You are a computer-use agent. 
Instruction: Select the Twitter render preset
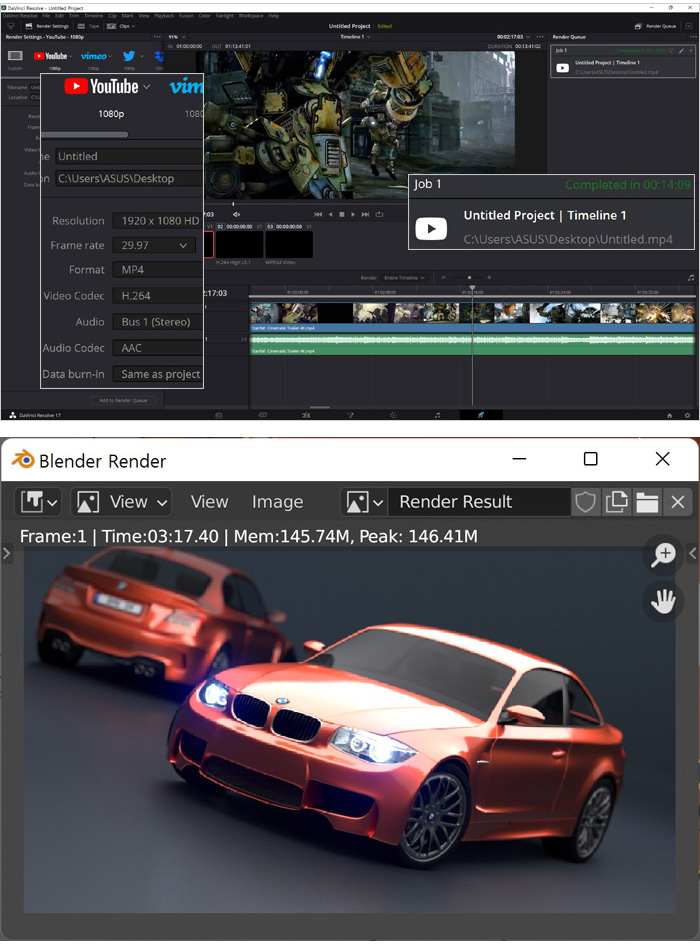[129, 56]
